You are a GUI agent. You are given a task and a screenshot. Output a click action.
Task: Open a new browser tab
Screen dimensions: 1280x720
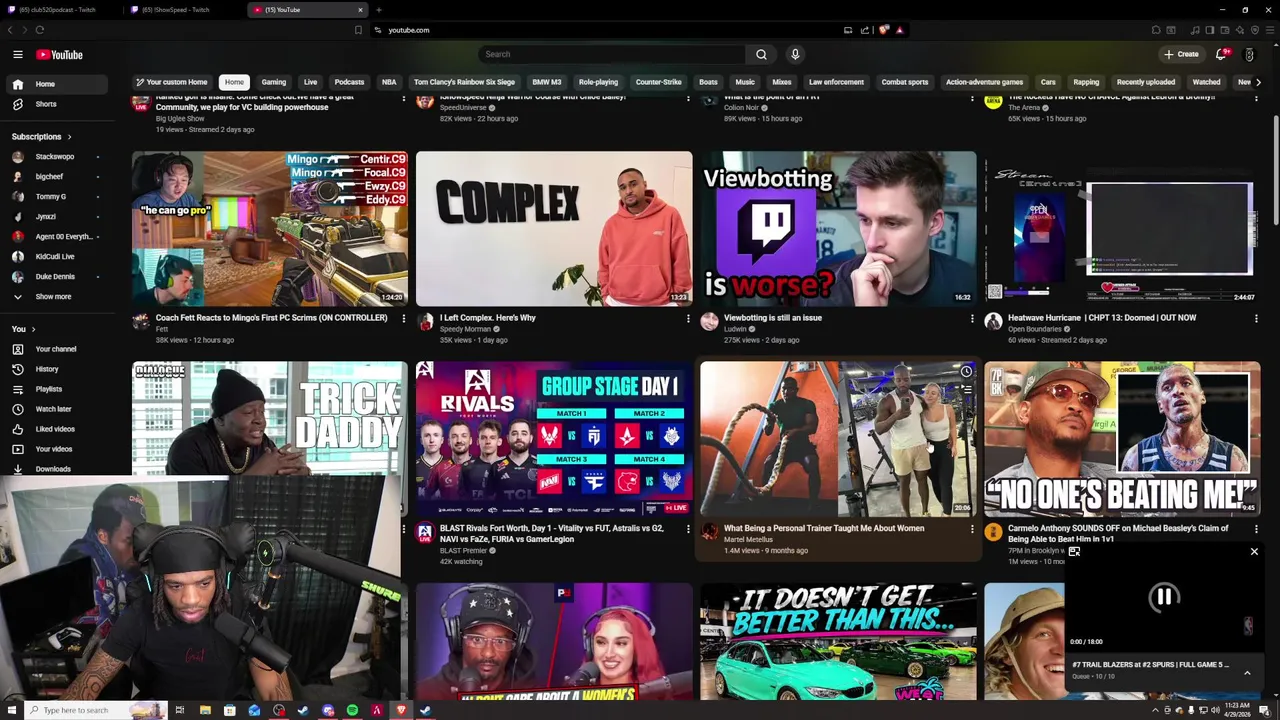pyautogui.click(x=378, y=10)
